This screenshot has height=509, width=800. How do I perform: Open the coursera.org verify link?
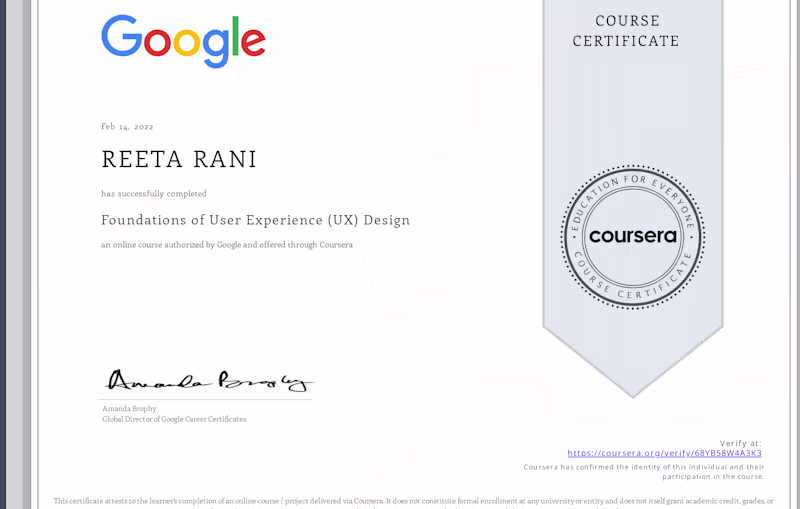(664, 453)
